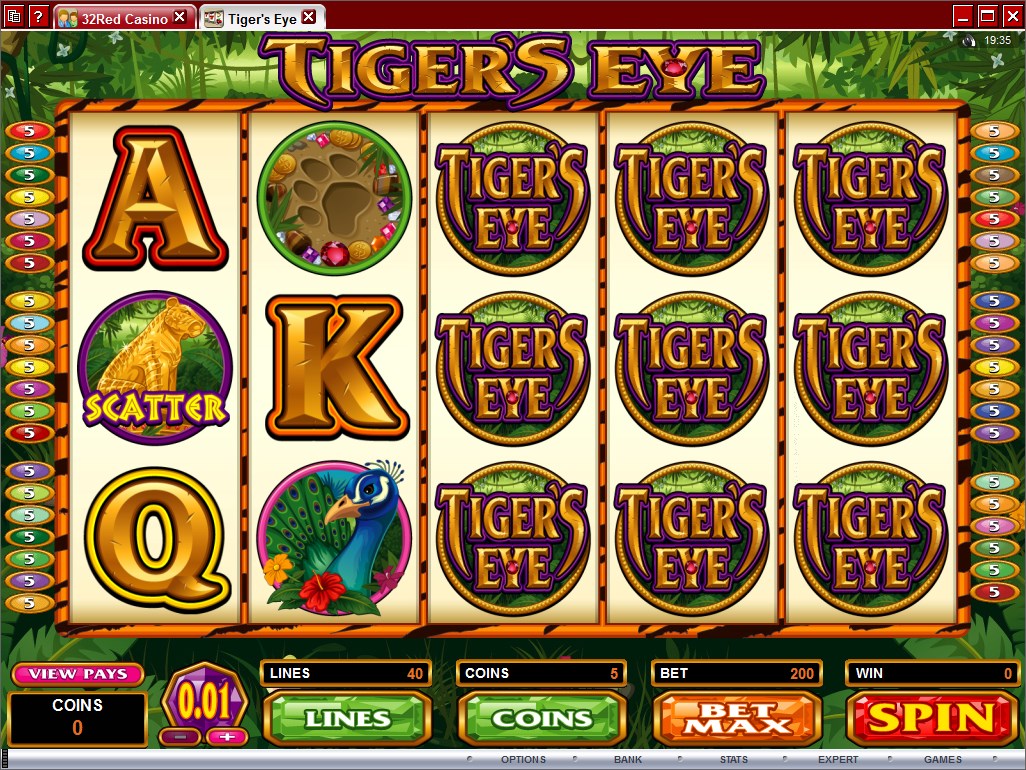Click the Scatter tiger symbol
Screen dimensions: 1026x770
[155, 368]
